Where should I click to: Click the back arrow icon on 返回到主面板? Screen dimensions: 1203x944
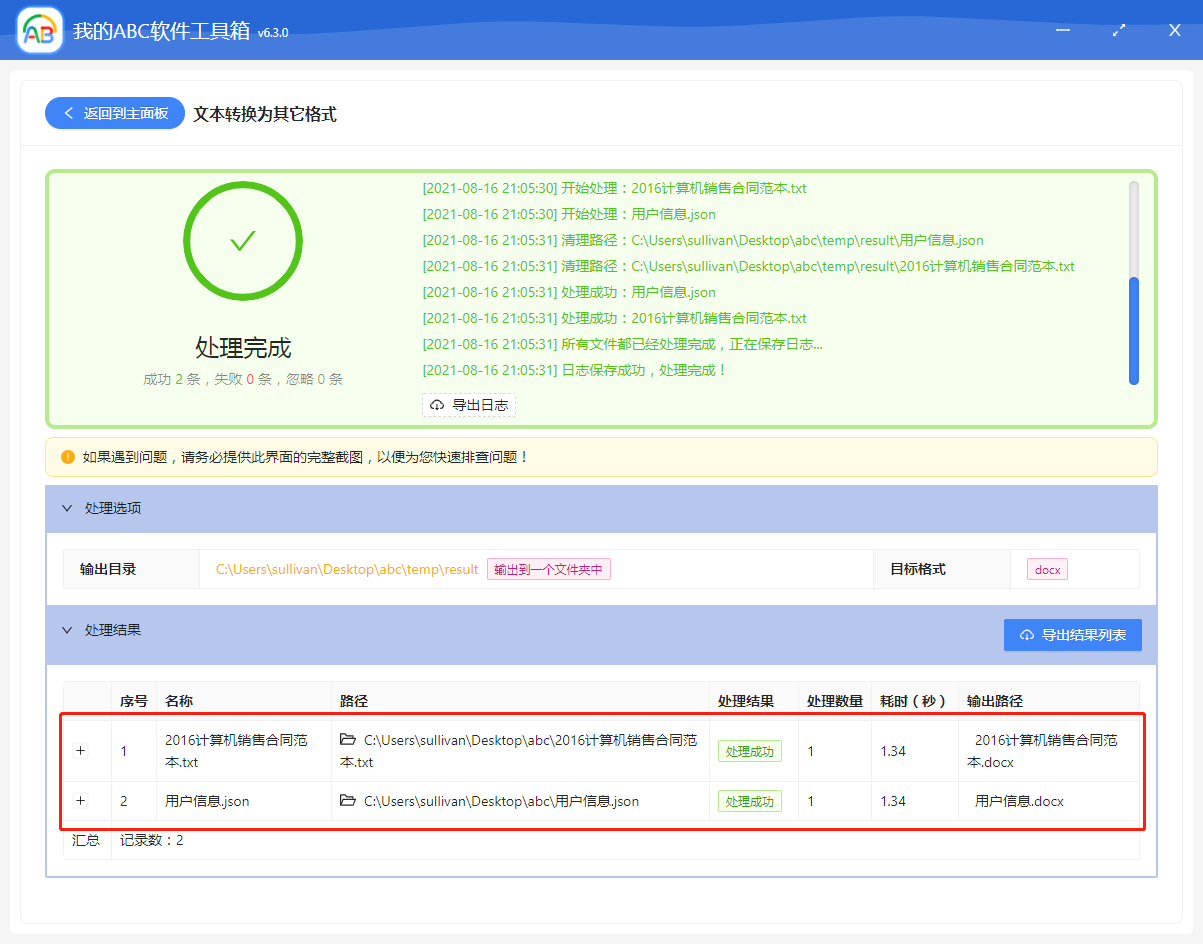(69, 113)
